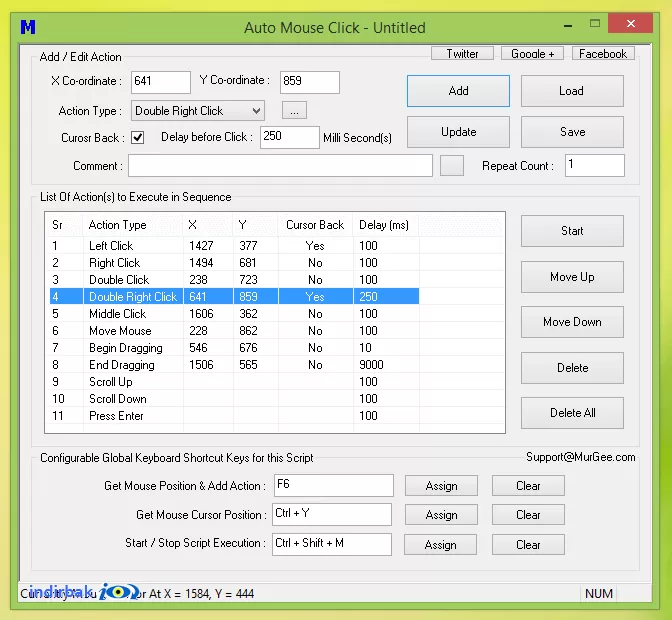Click Assign for Get Mouse Position & Add Action
This screenshot has width=672, height=620.
click(x=441, y=486)
